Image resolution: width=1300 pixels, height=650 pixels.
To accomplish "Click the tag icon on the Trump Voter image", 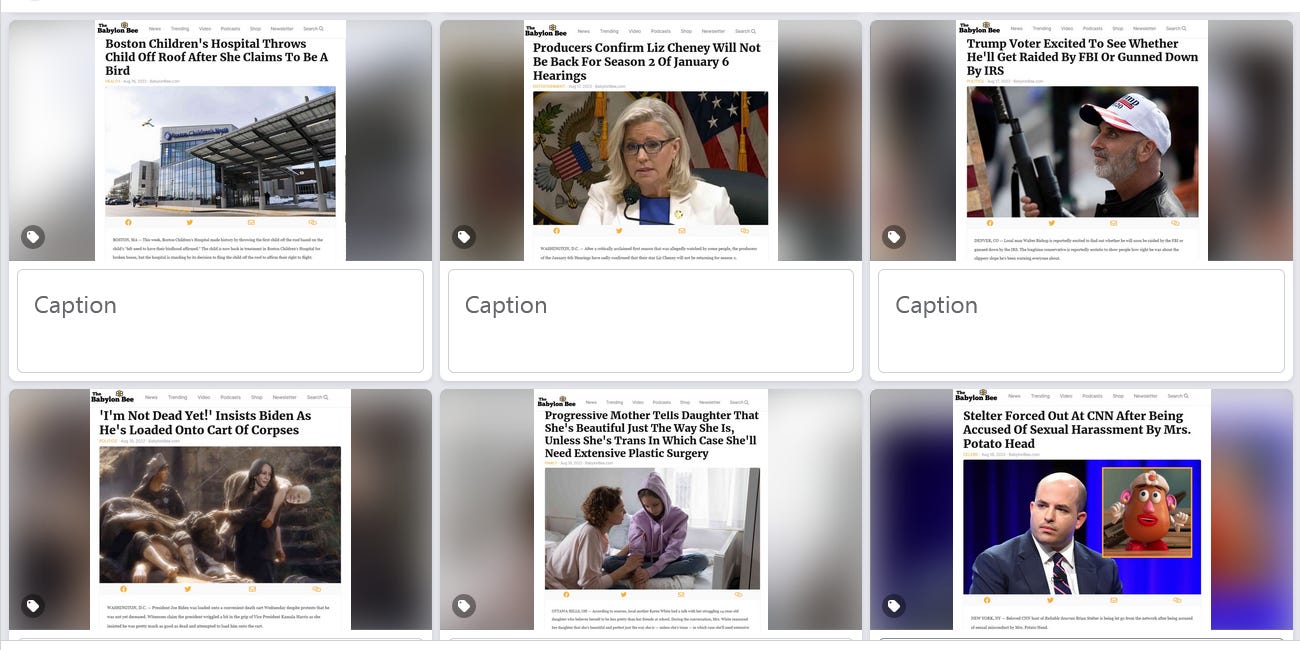I will tap(894, 237).
